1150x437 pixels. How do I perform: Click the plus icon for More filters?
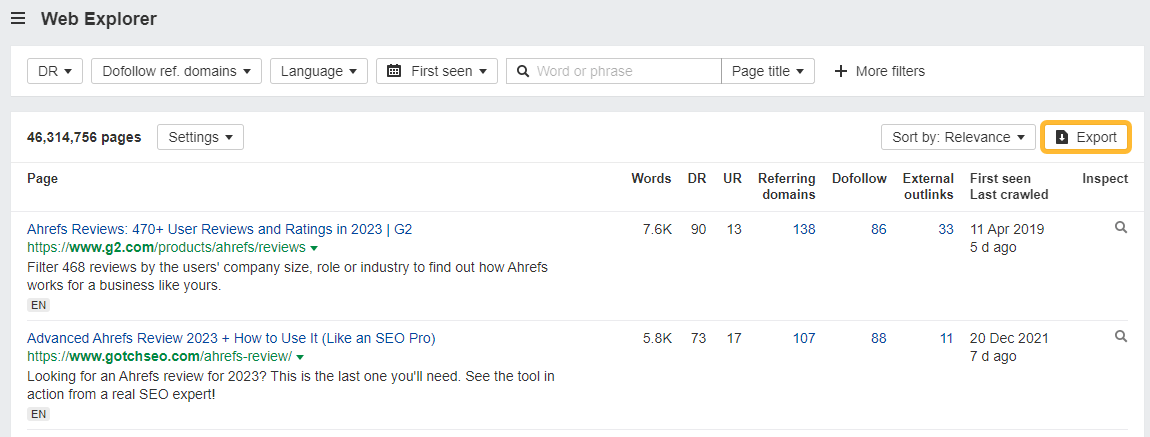click(x=840, y=71)
